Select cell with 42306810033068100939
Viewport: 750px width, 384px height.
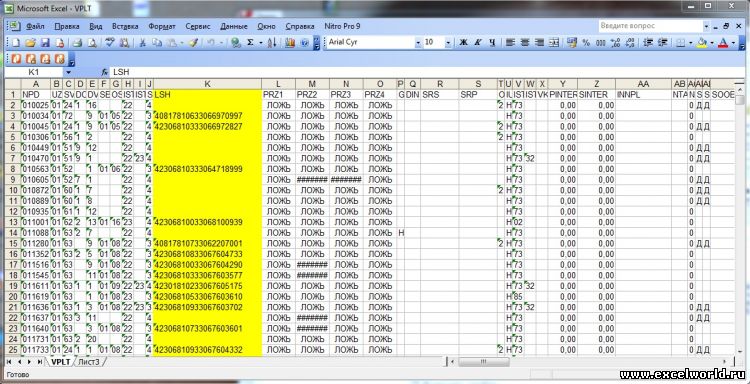click(208, 222)
